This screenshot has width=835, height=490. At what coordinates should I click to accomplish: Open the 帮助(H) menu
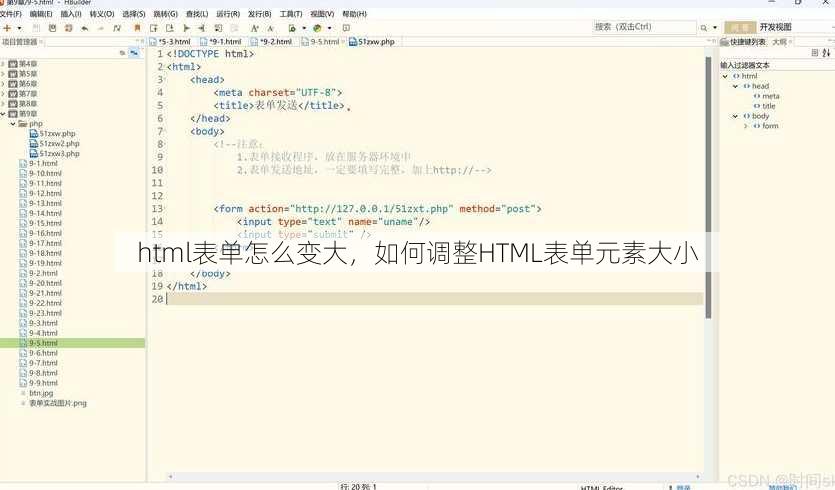[x=355, y=14]
